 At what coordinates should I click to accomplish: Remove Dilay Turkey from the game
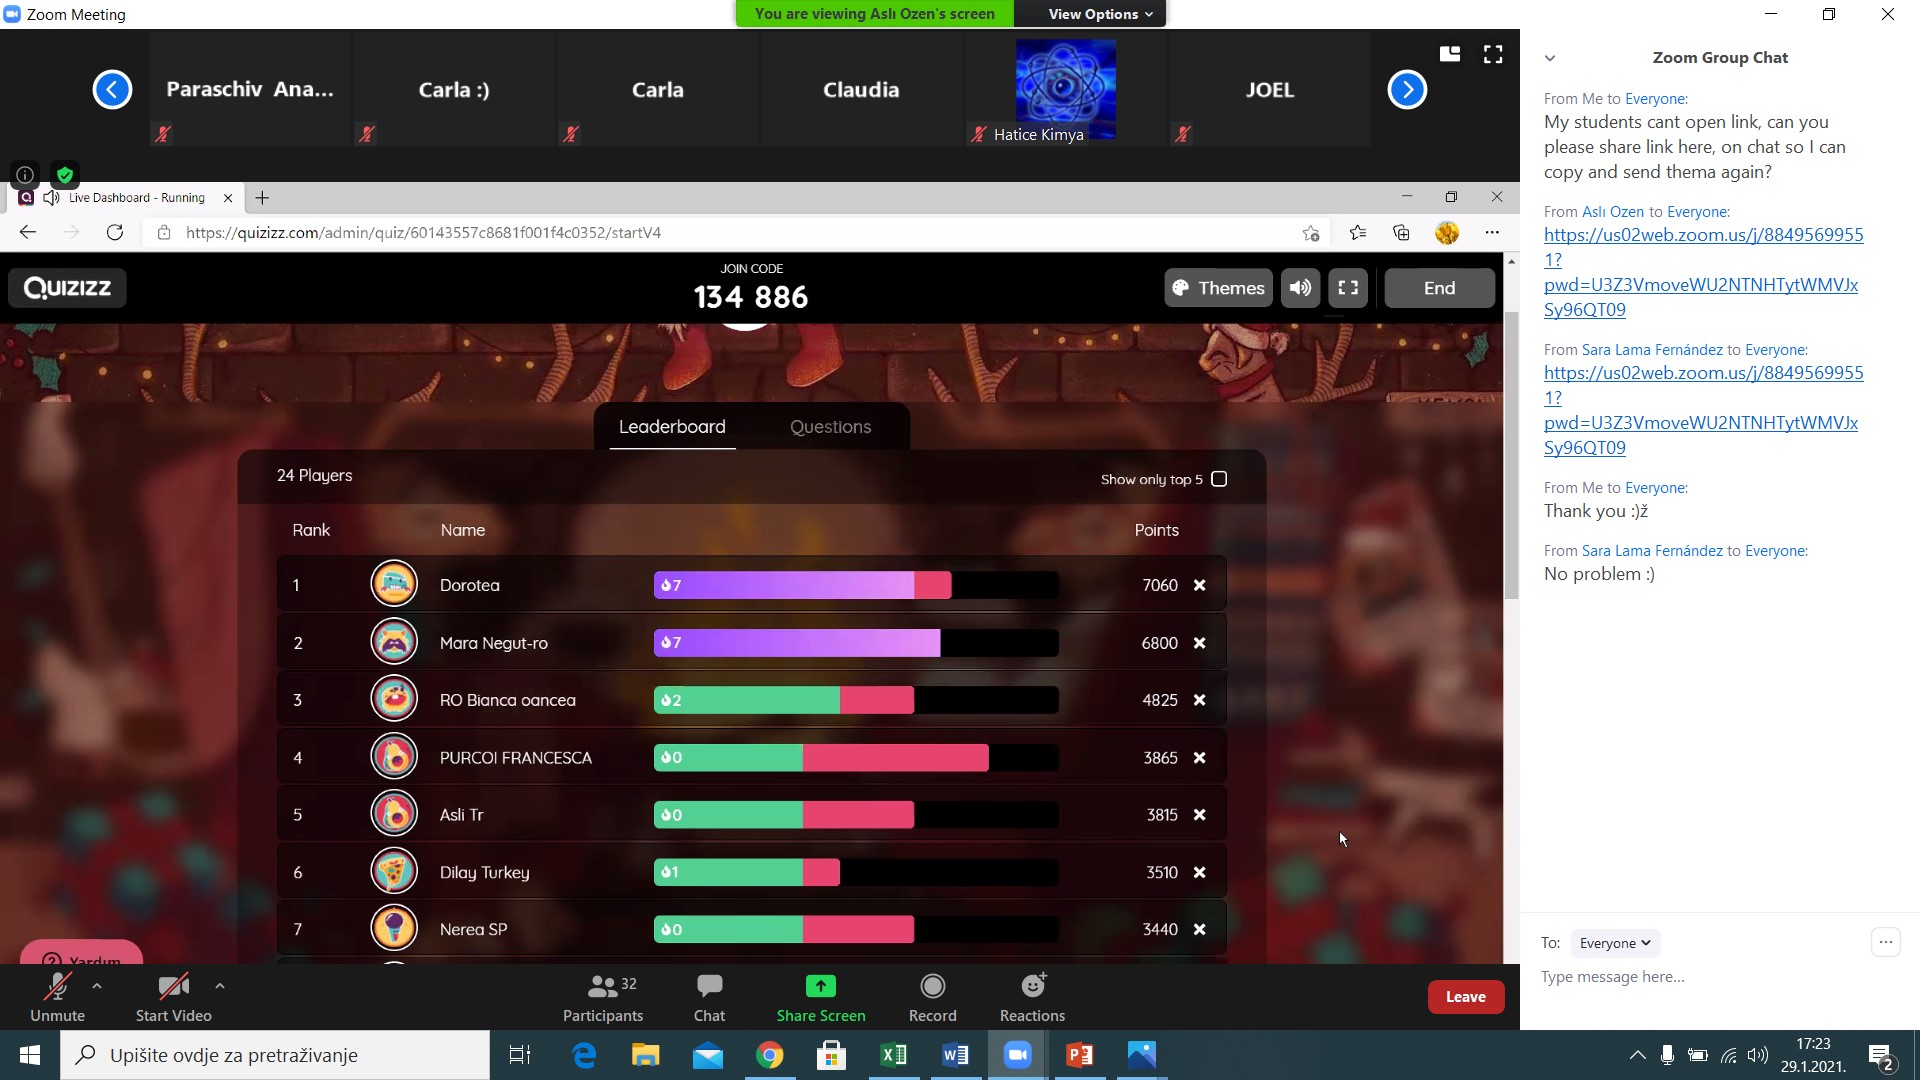tap(1199, 872)
